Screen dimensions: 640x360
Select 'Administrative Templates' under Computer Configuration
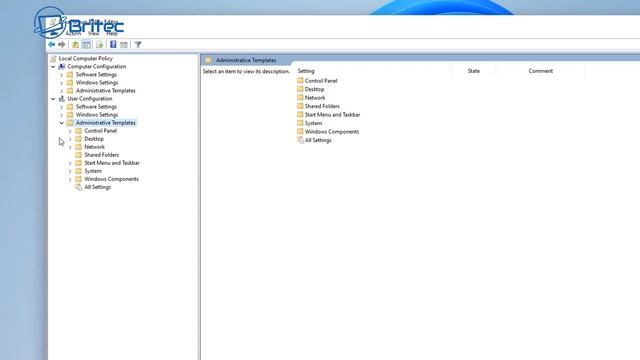(106, 91)
